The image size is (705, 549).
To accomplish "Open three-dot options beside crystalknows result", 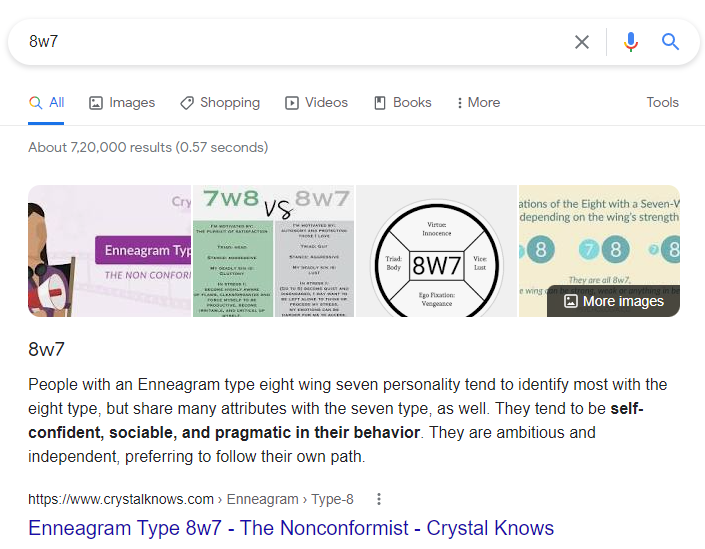I will tap(379, 499).
